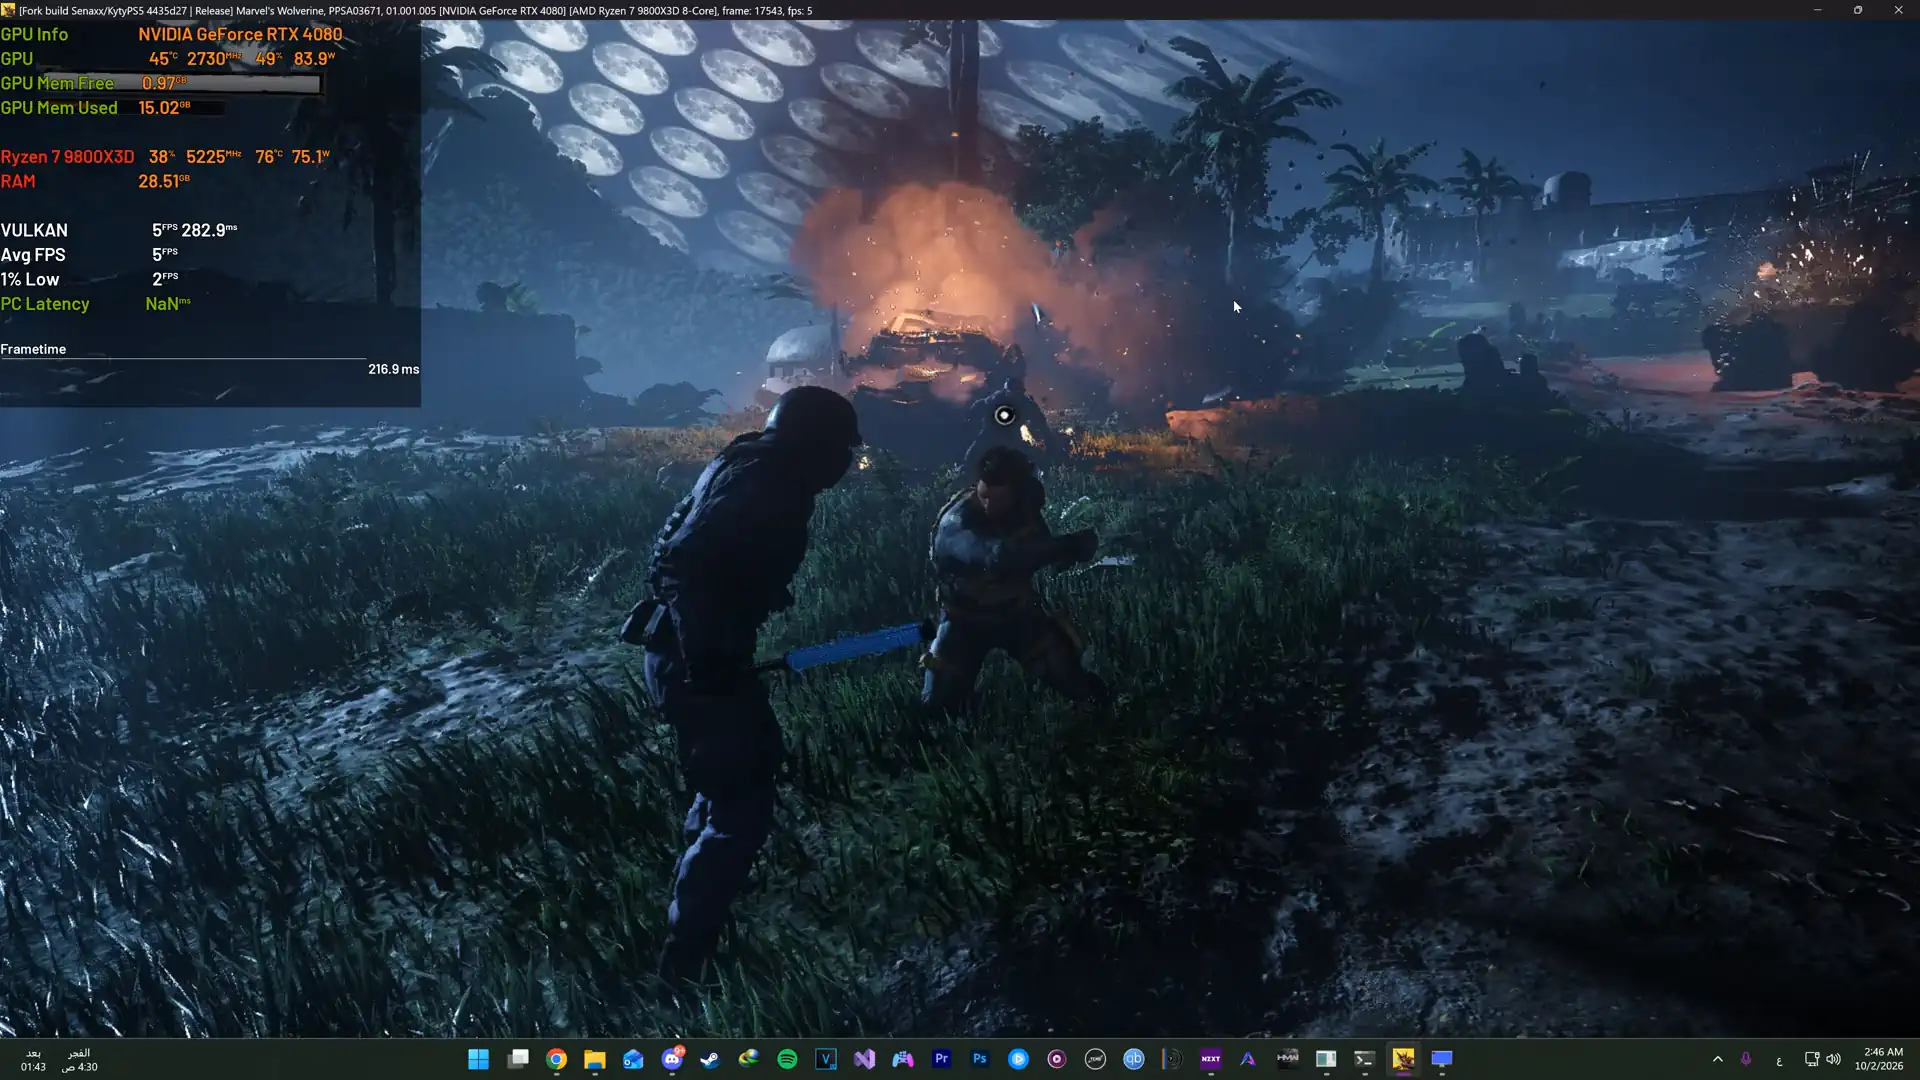Show hidden system tray icons
The height and width of the screenshot is (1080, 1920).
(1717, 1059)
